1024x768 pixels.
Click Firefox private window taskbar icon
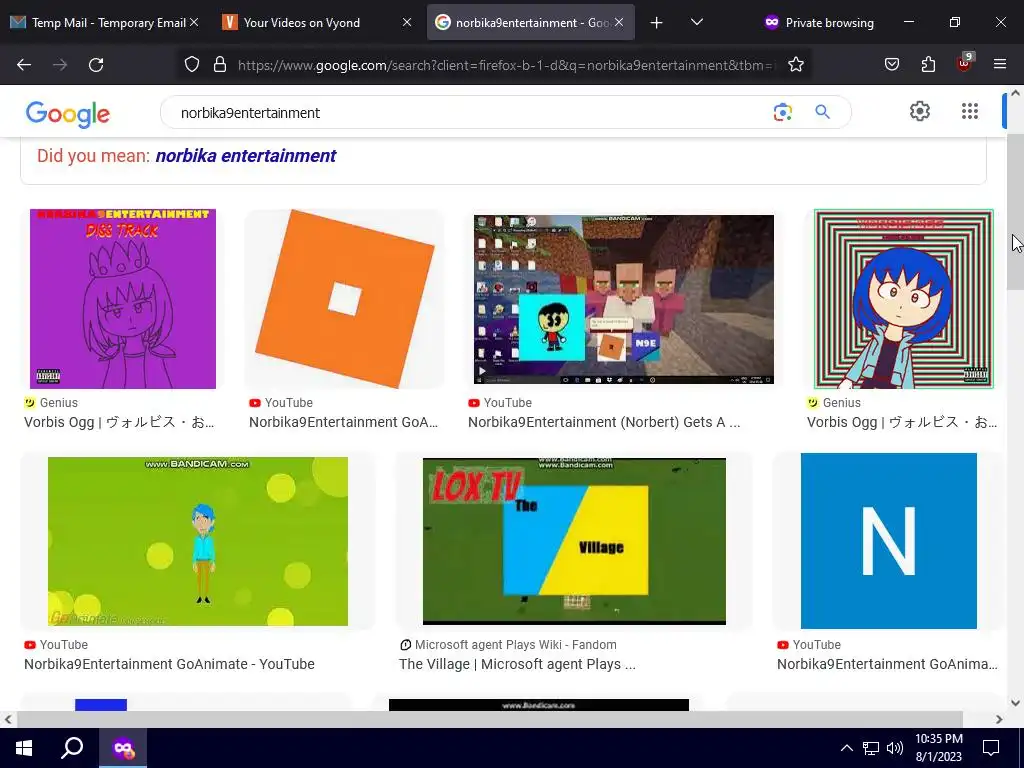pyautogui.click(x=123, y=748)
